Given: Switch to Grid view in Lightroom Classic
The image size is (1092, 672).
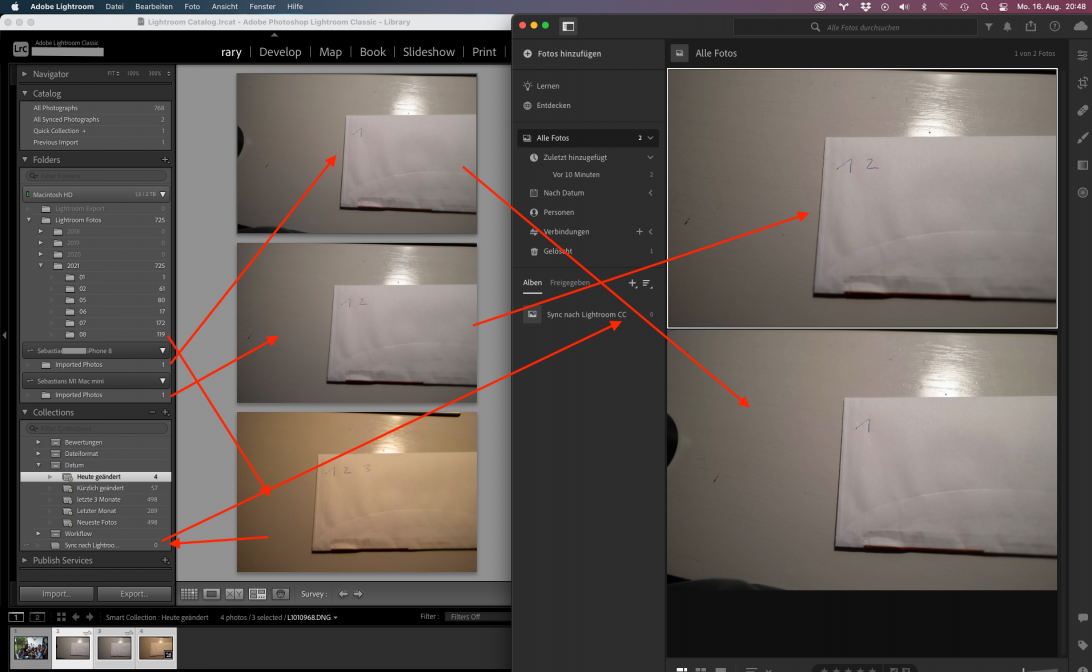Looking at the screenshot, I should coord(188,594).
